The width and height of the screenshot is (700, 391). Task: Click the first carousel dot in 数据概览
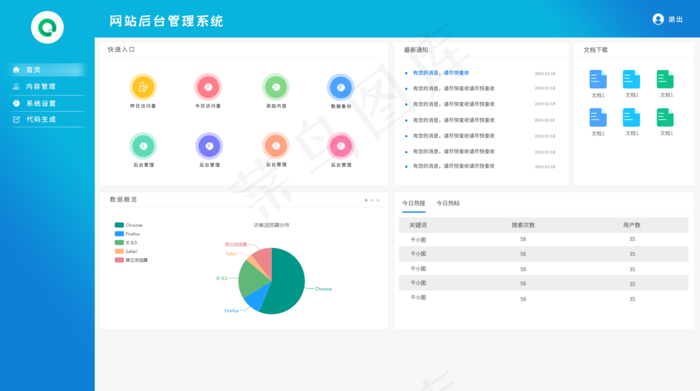[x=366, y=200]
